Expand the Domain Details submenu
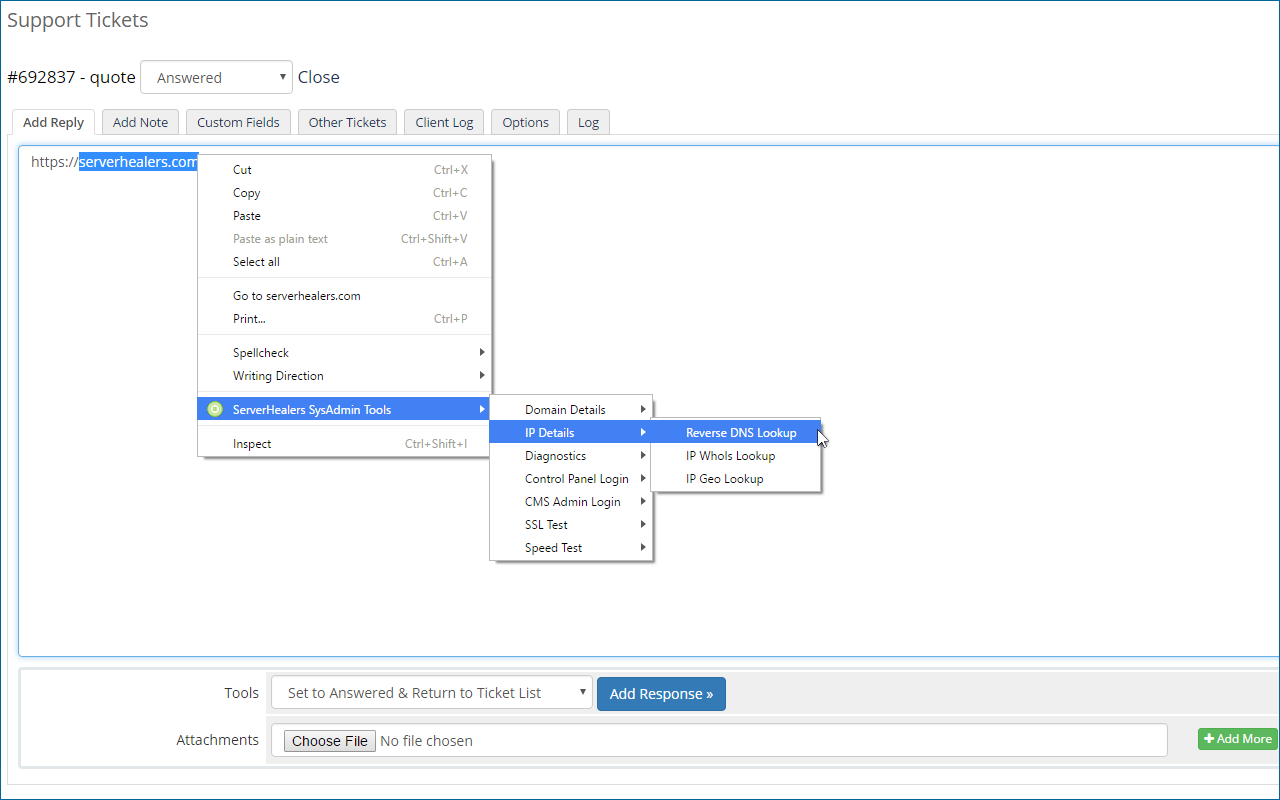This screenshot has height=800, width=1280. point(571,410)
